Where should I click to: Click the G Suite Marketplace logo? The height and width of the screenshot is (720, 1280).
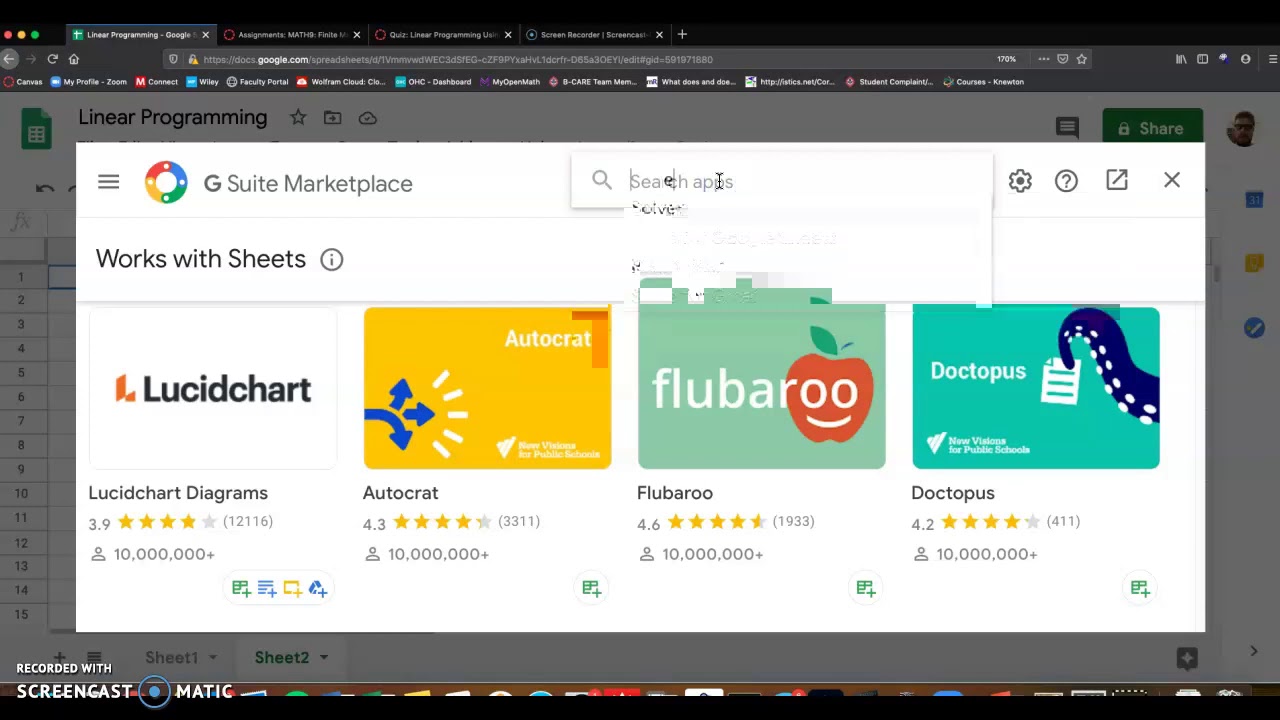[x=166, y=183]
